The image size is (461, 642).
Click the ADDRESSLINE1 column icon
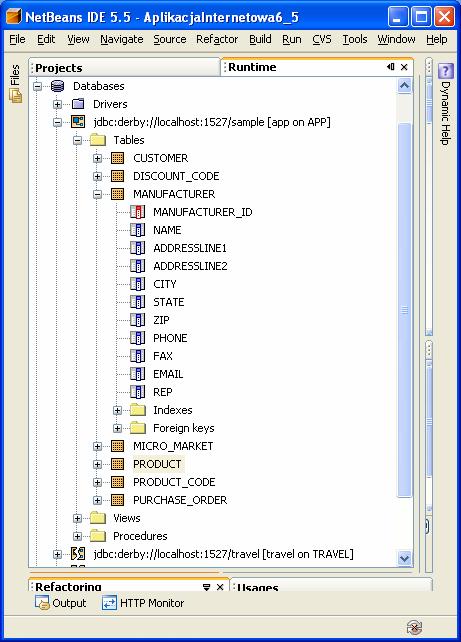(138, 248)
